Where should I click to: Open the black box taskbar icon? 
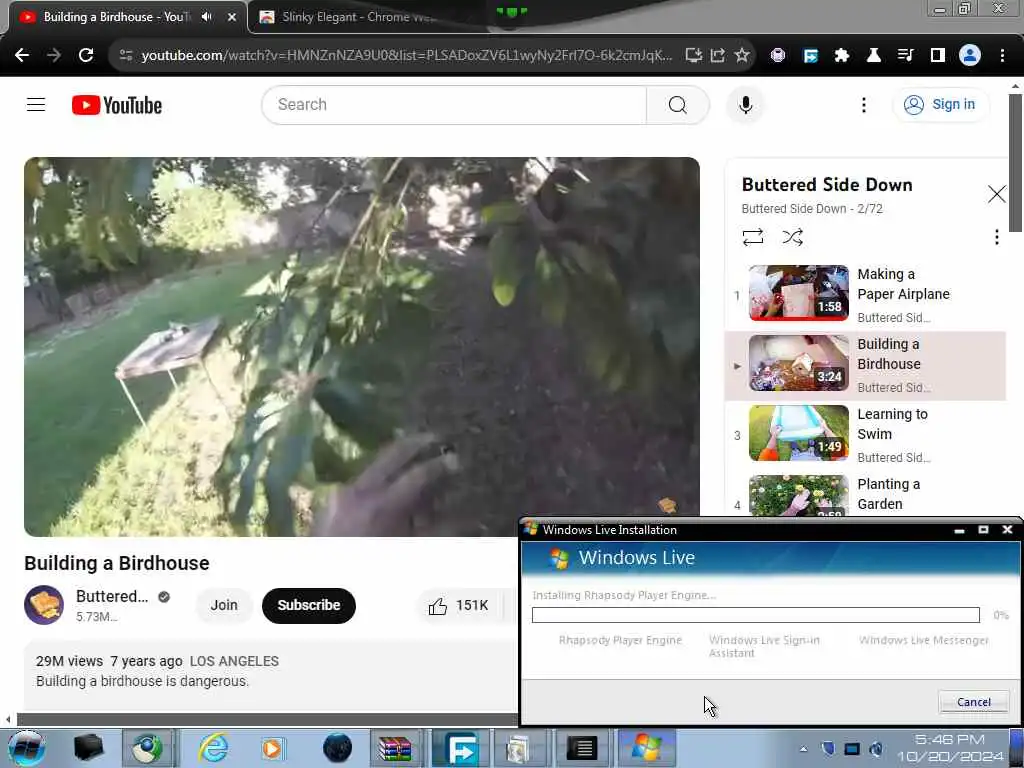point(89,748)
